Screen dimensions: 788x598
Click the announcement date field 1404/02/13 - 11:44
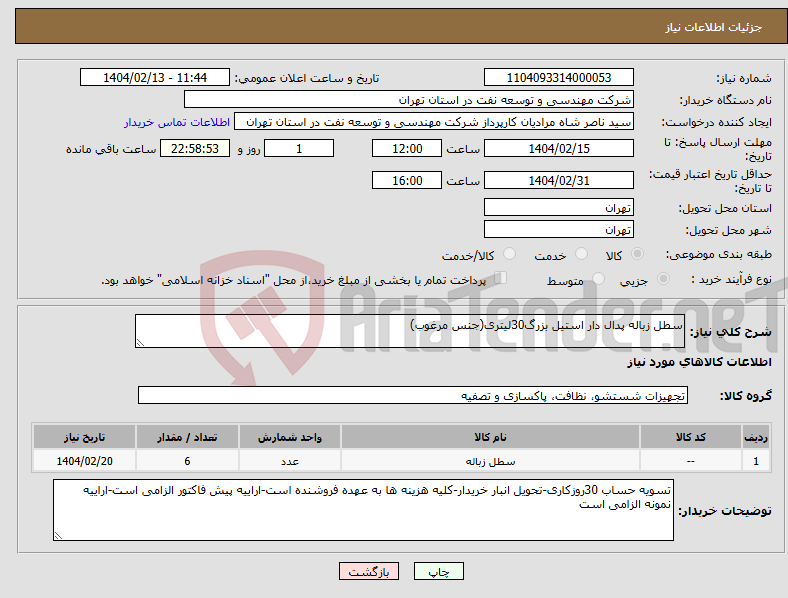tap(155, 77)
